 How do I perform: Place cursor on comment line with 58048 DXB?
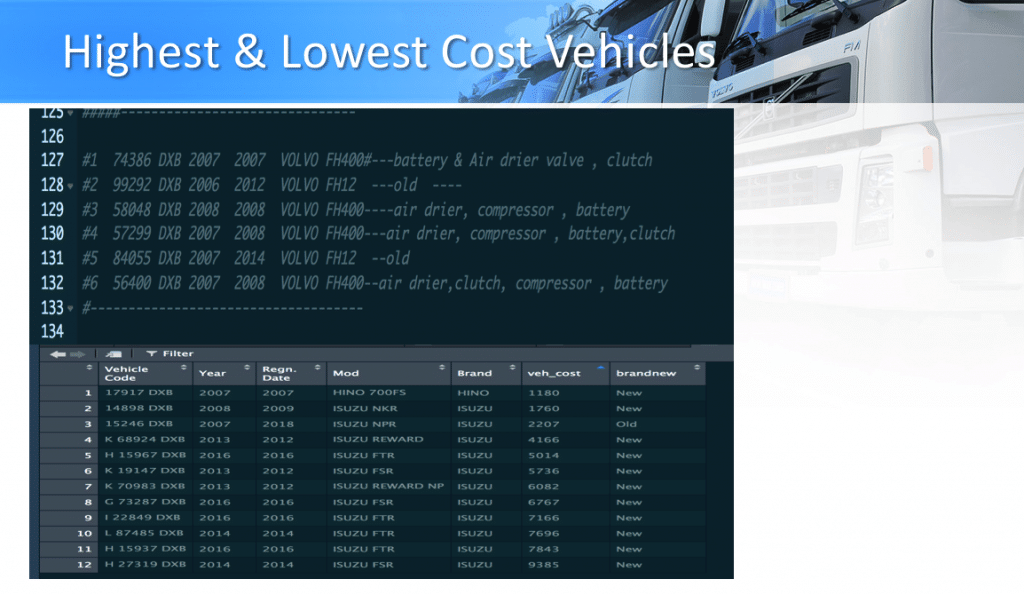(x=356, y=210)
